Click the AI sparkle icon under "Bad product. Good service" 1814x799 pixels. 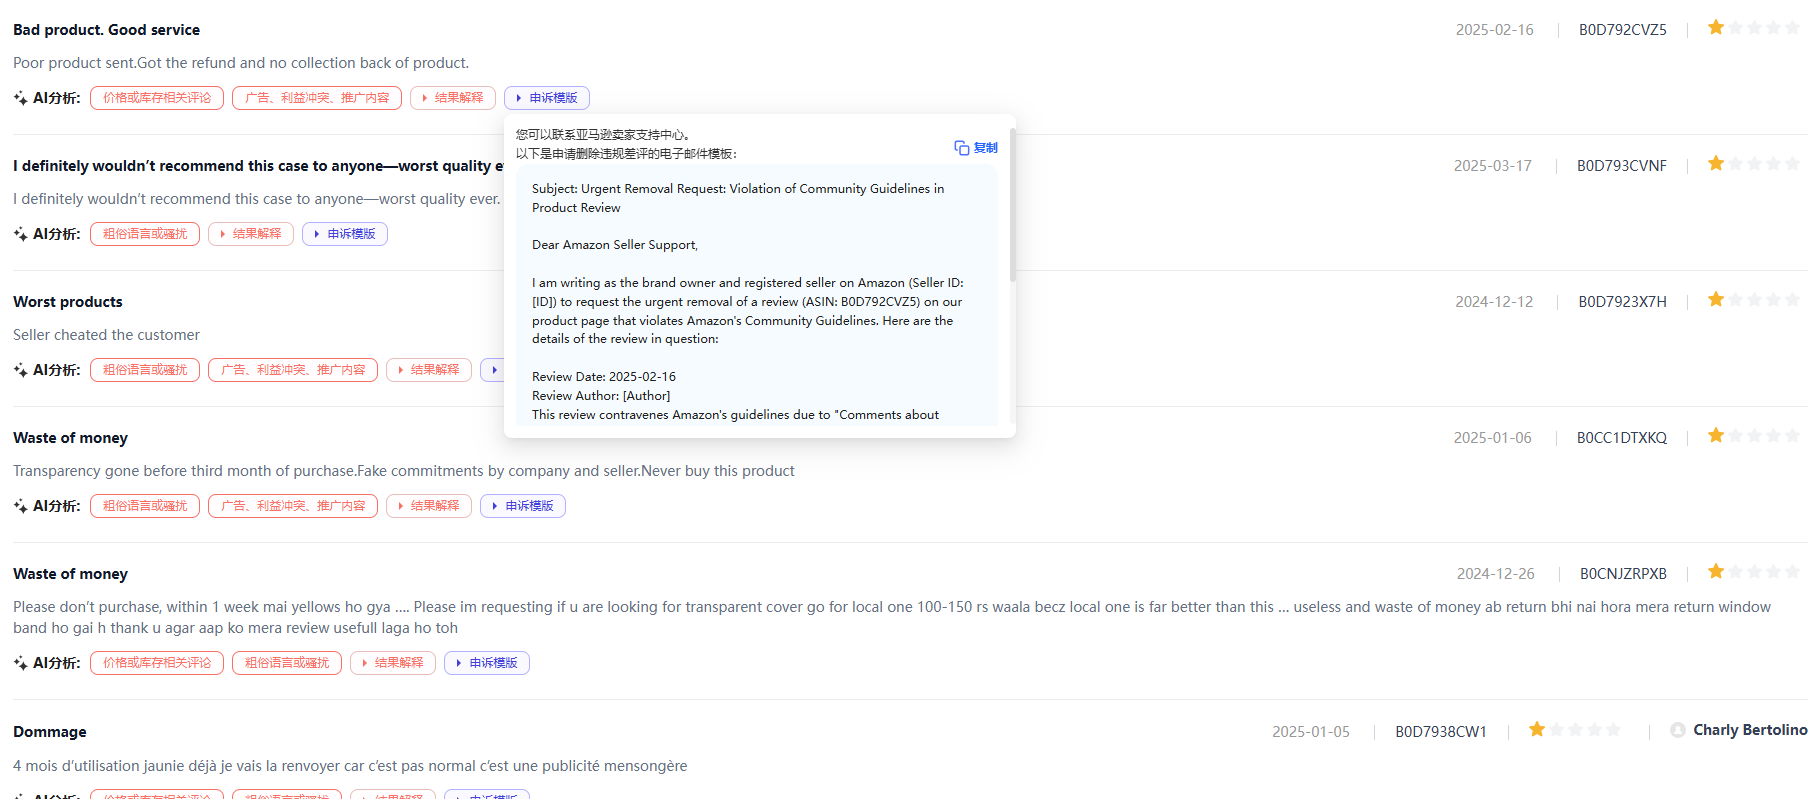(x=20, y=98)
